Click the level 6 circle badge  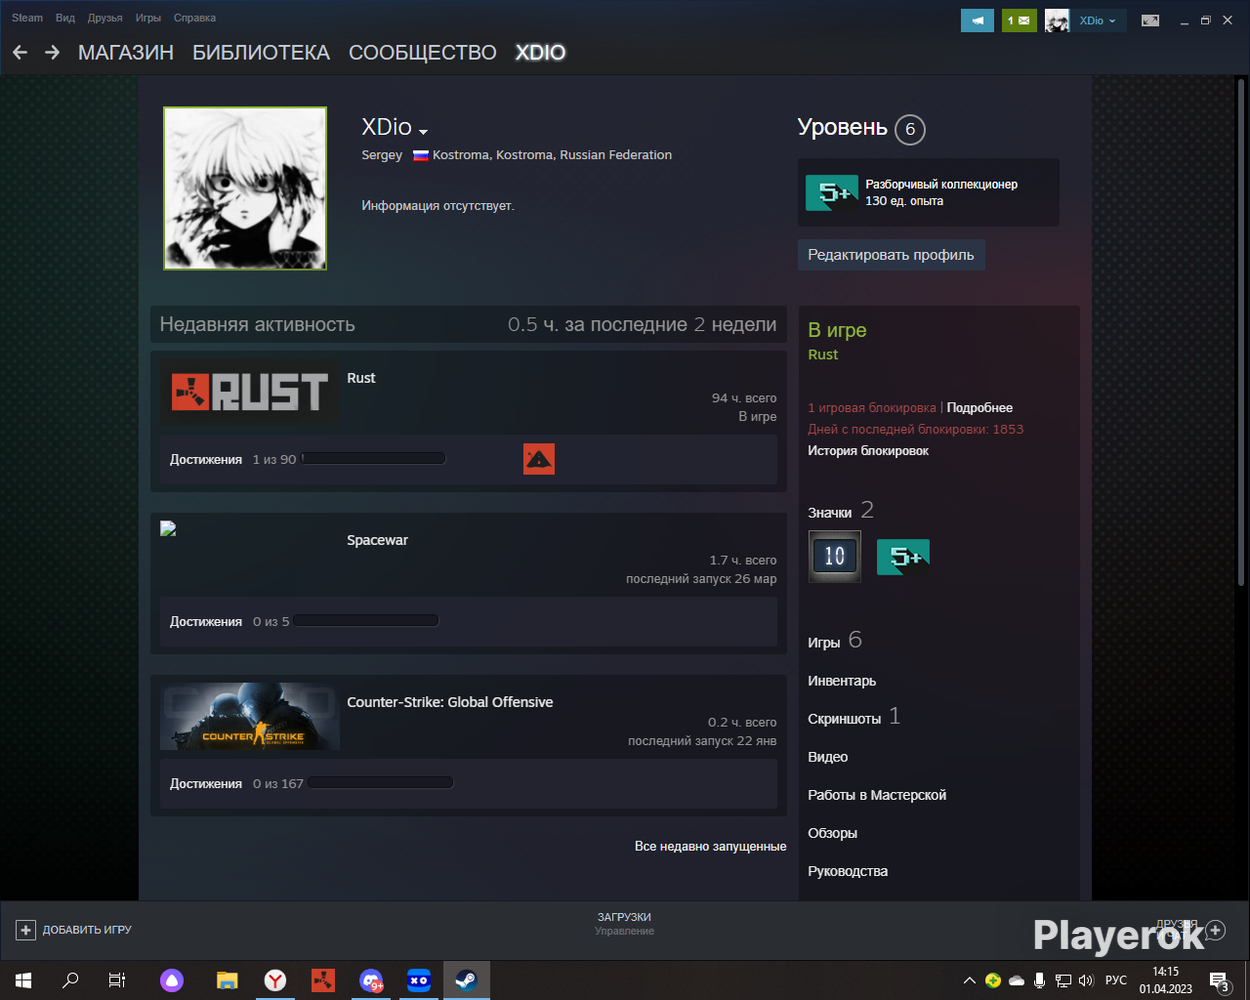pos(910,129)
